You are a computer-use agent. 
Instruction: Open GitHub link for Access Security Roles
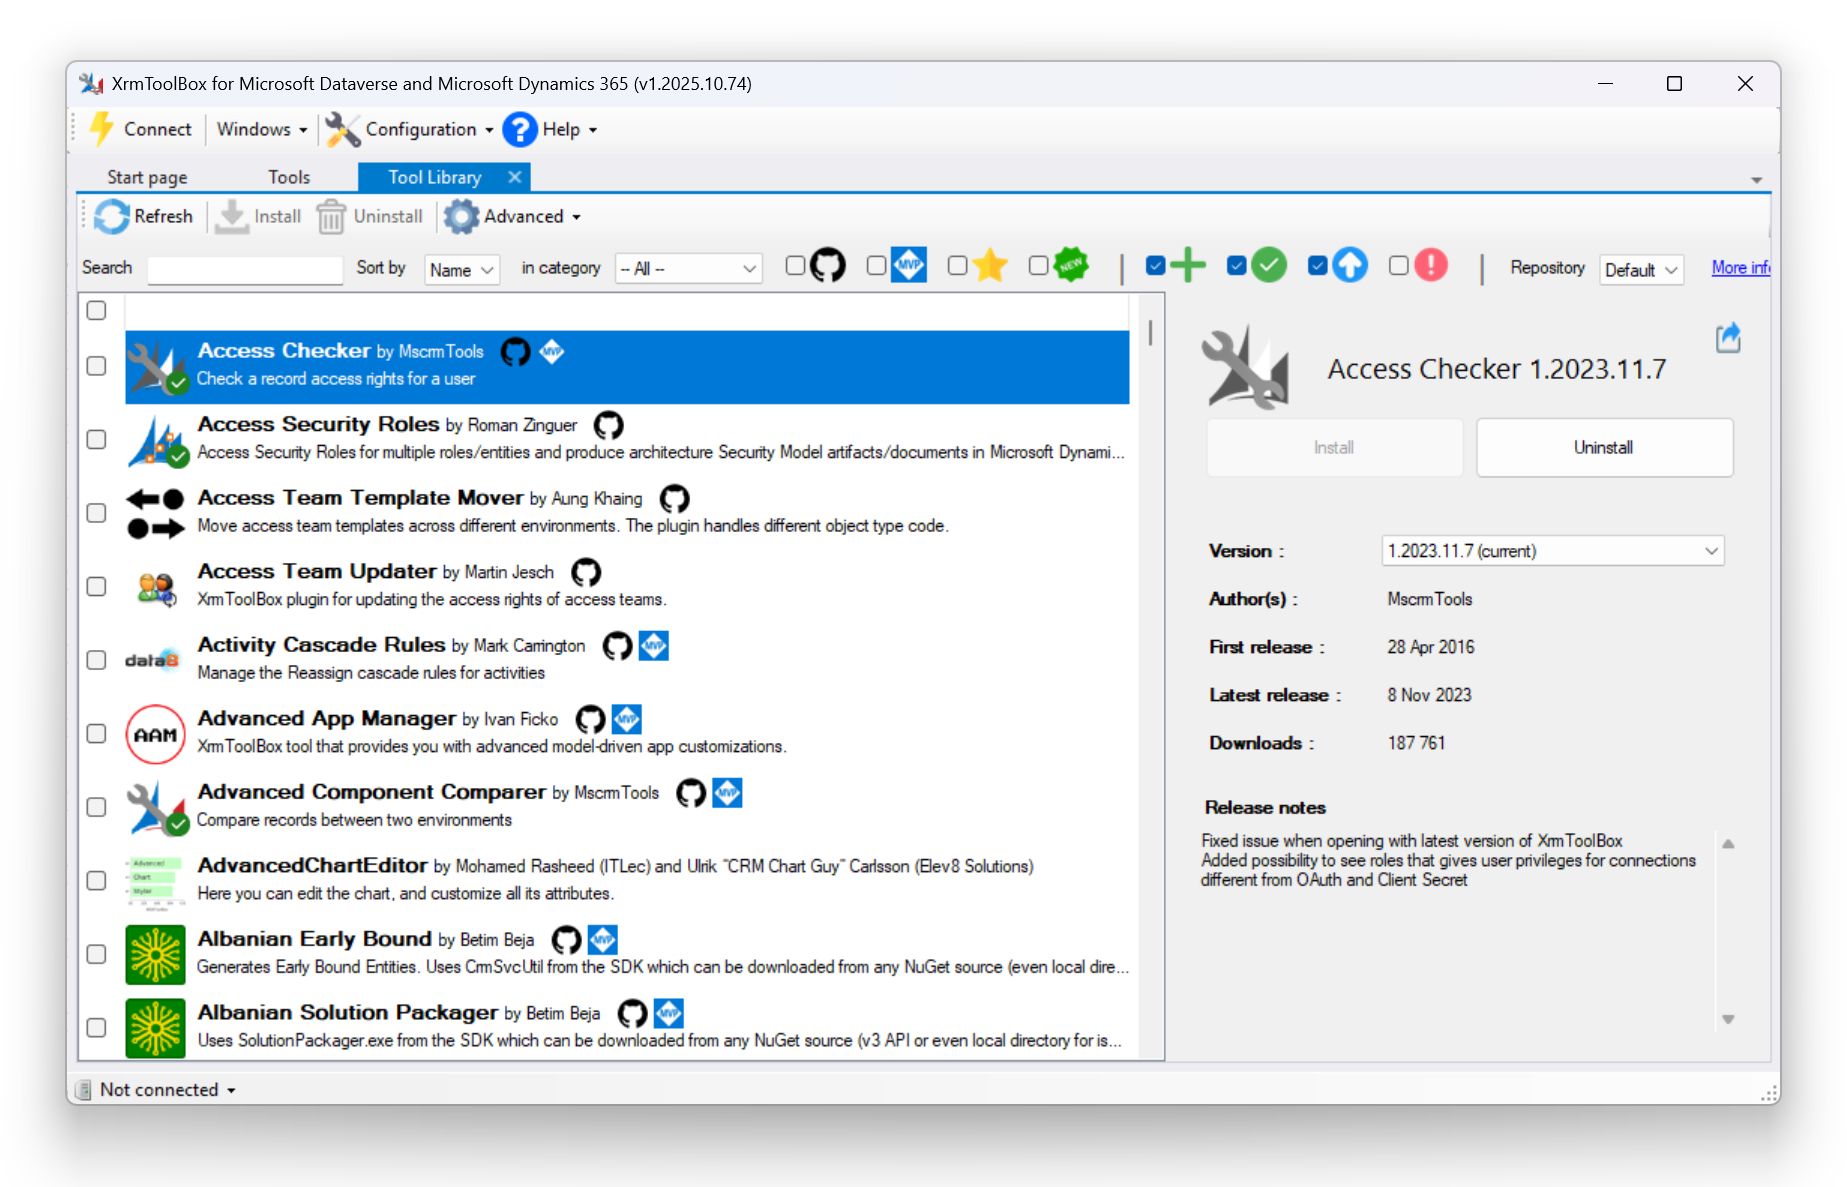click(608, 425)
